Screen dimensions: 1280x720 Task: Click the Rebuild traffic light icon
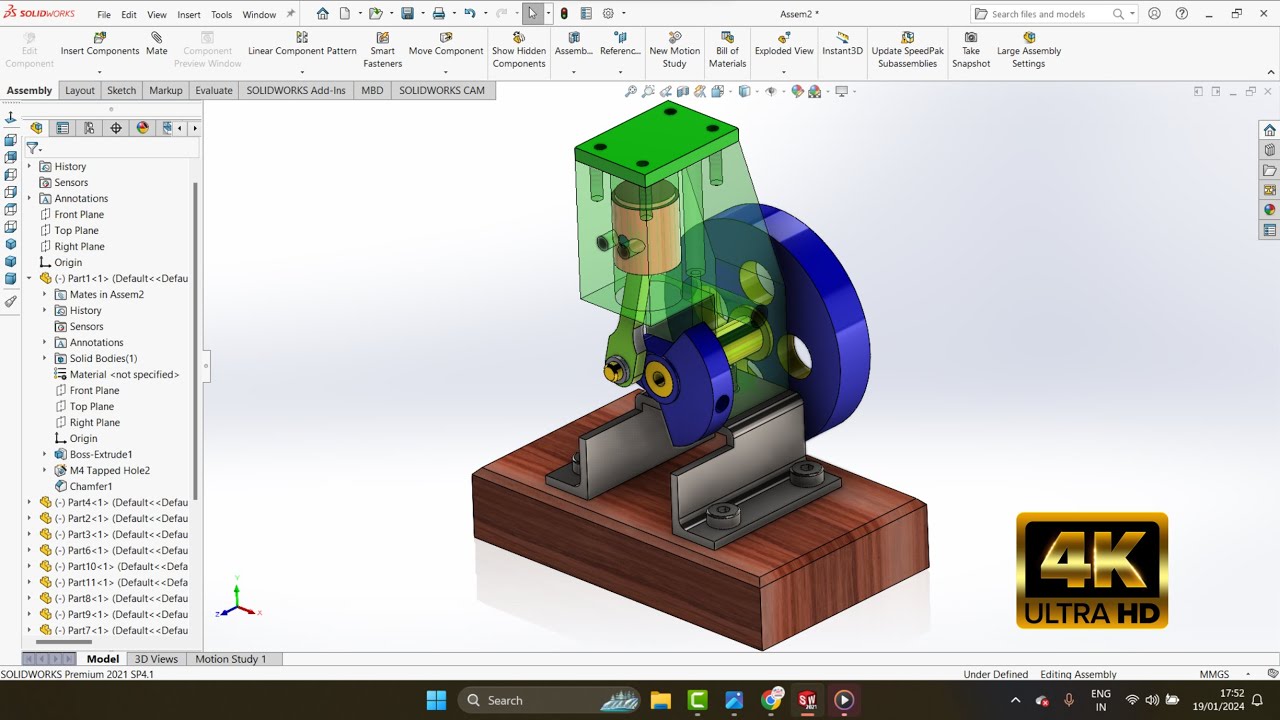pos(564,14)
